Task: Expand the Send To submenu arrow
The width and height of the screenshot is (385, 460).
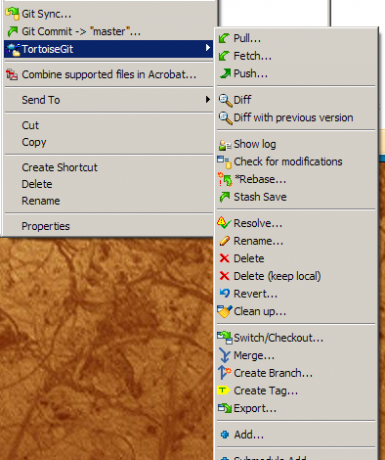Action: (x=208, y=99)
